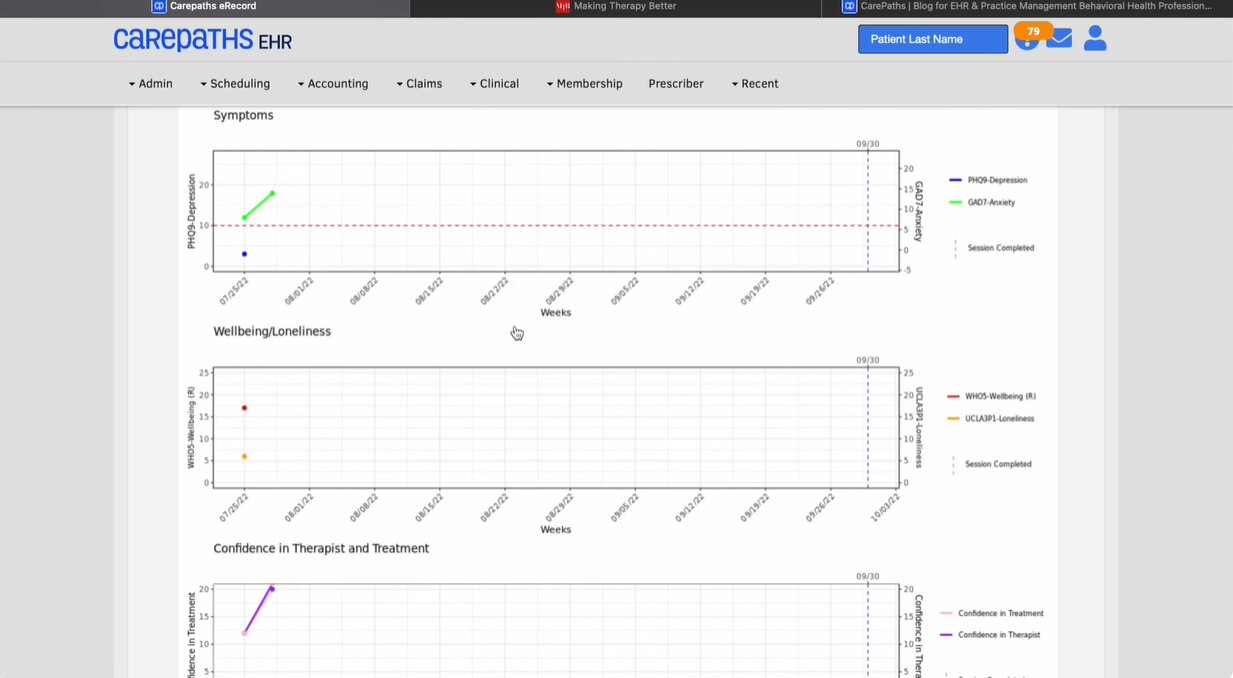1233x678 pixels.
Task: Open the Scheduling dropdown
Action: [235, 84]
